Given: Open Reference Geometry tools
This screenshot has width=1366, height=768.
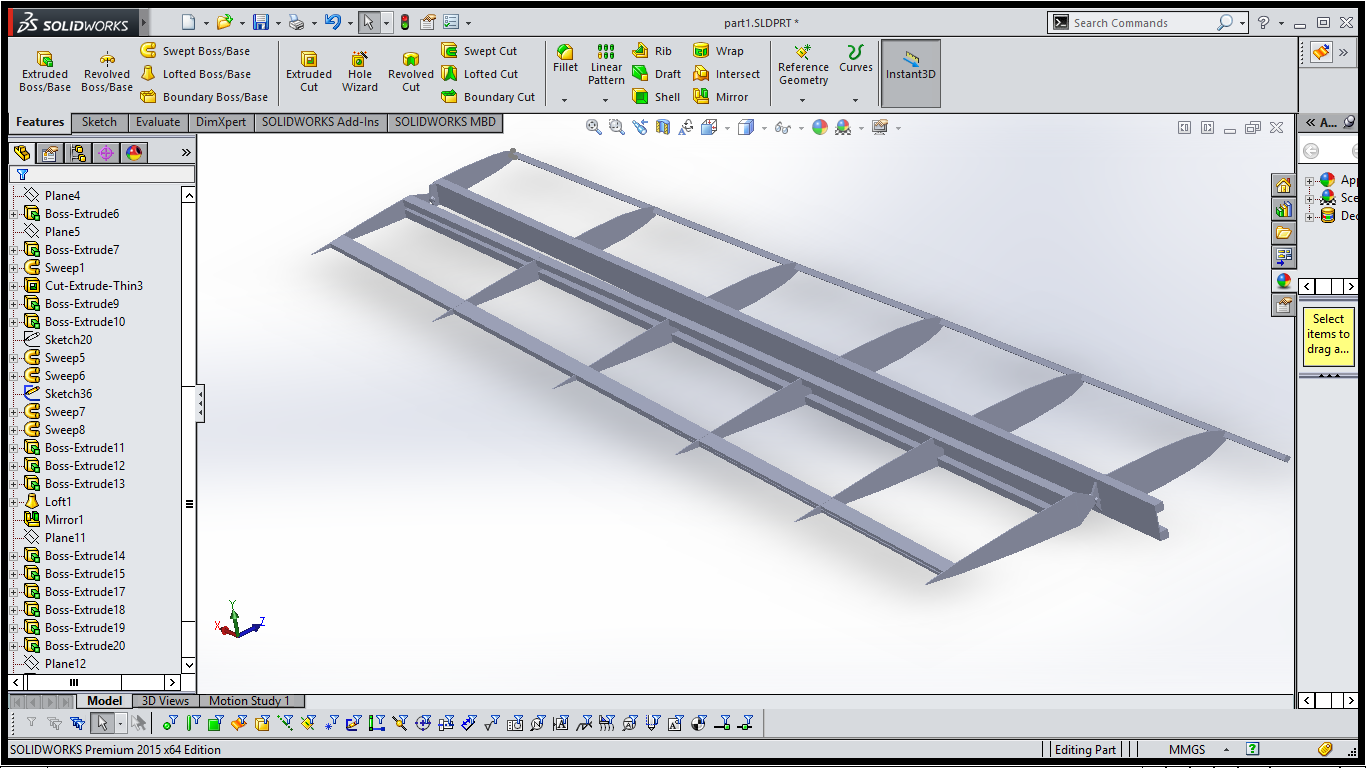Looking at the screenshot, I should (803, 64).
